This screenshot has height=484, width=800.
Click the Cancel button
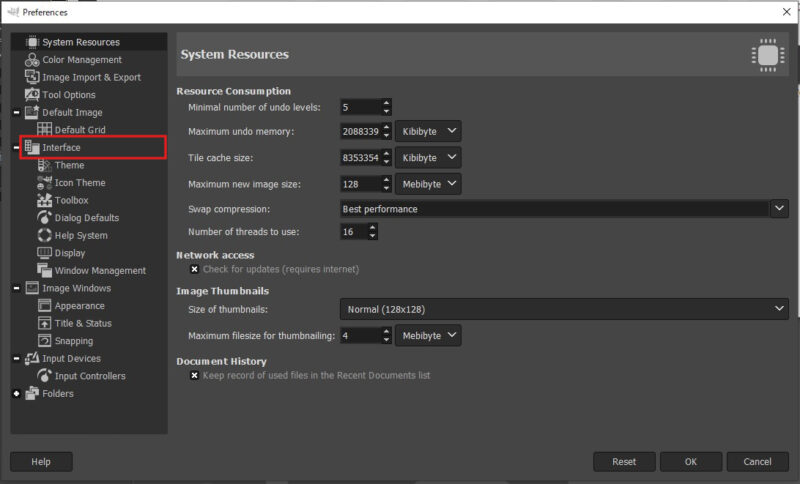click(758, 462)
